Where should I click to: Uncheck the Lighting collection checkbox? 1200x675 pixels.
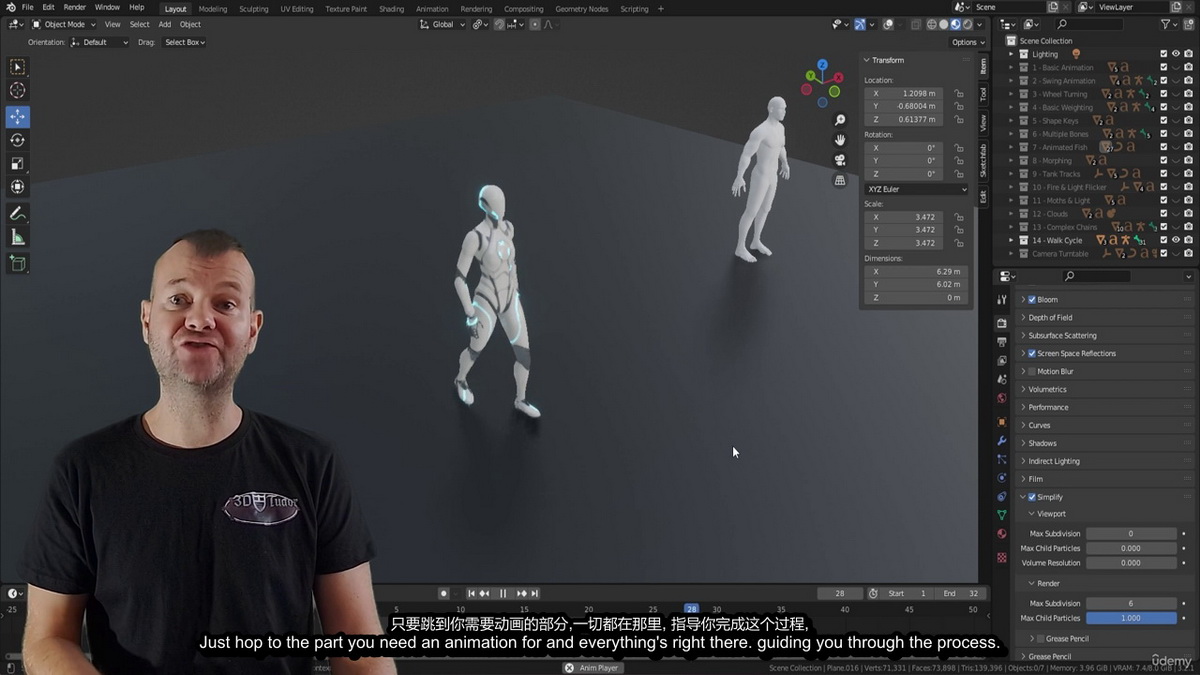click(1164, 54)
